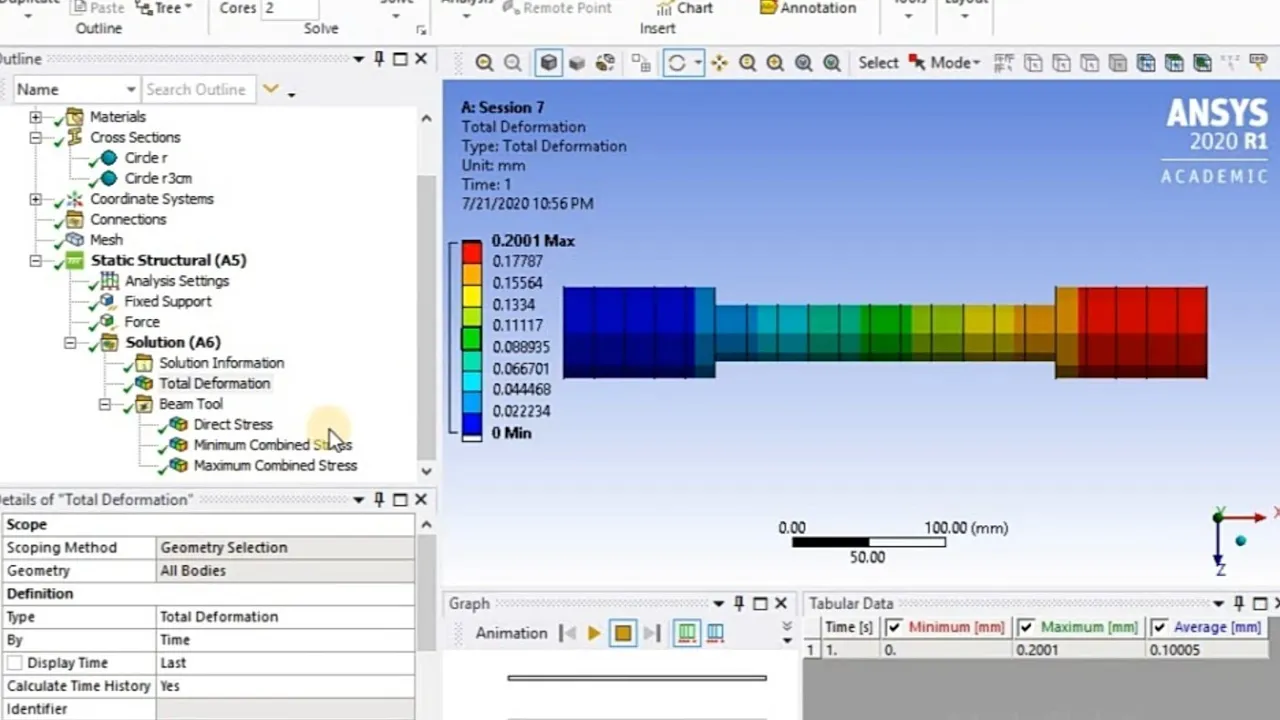Click the By field showing Time
1280x720 pixels.
point(285,640)
